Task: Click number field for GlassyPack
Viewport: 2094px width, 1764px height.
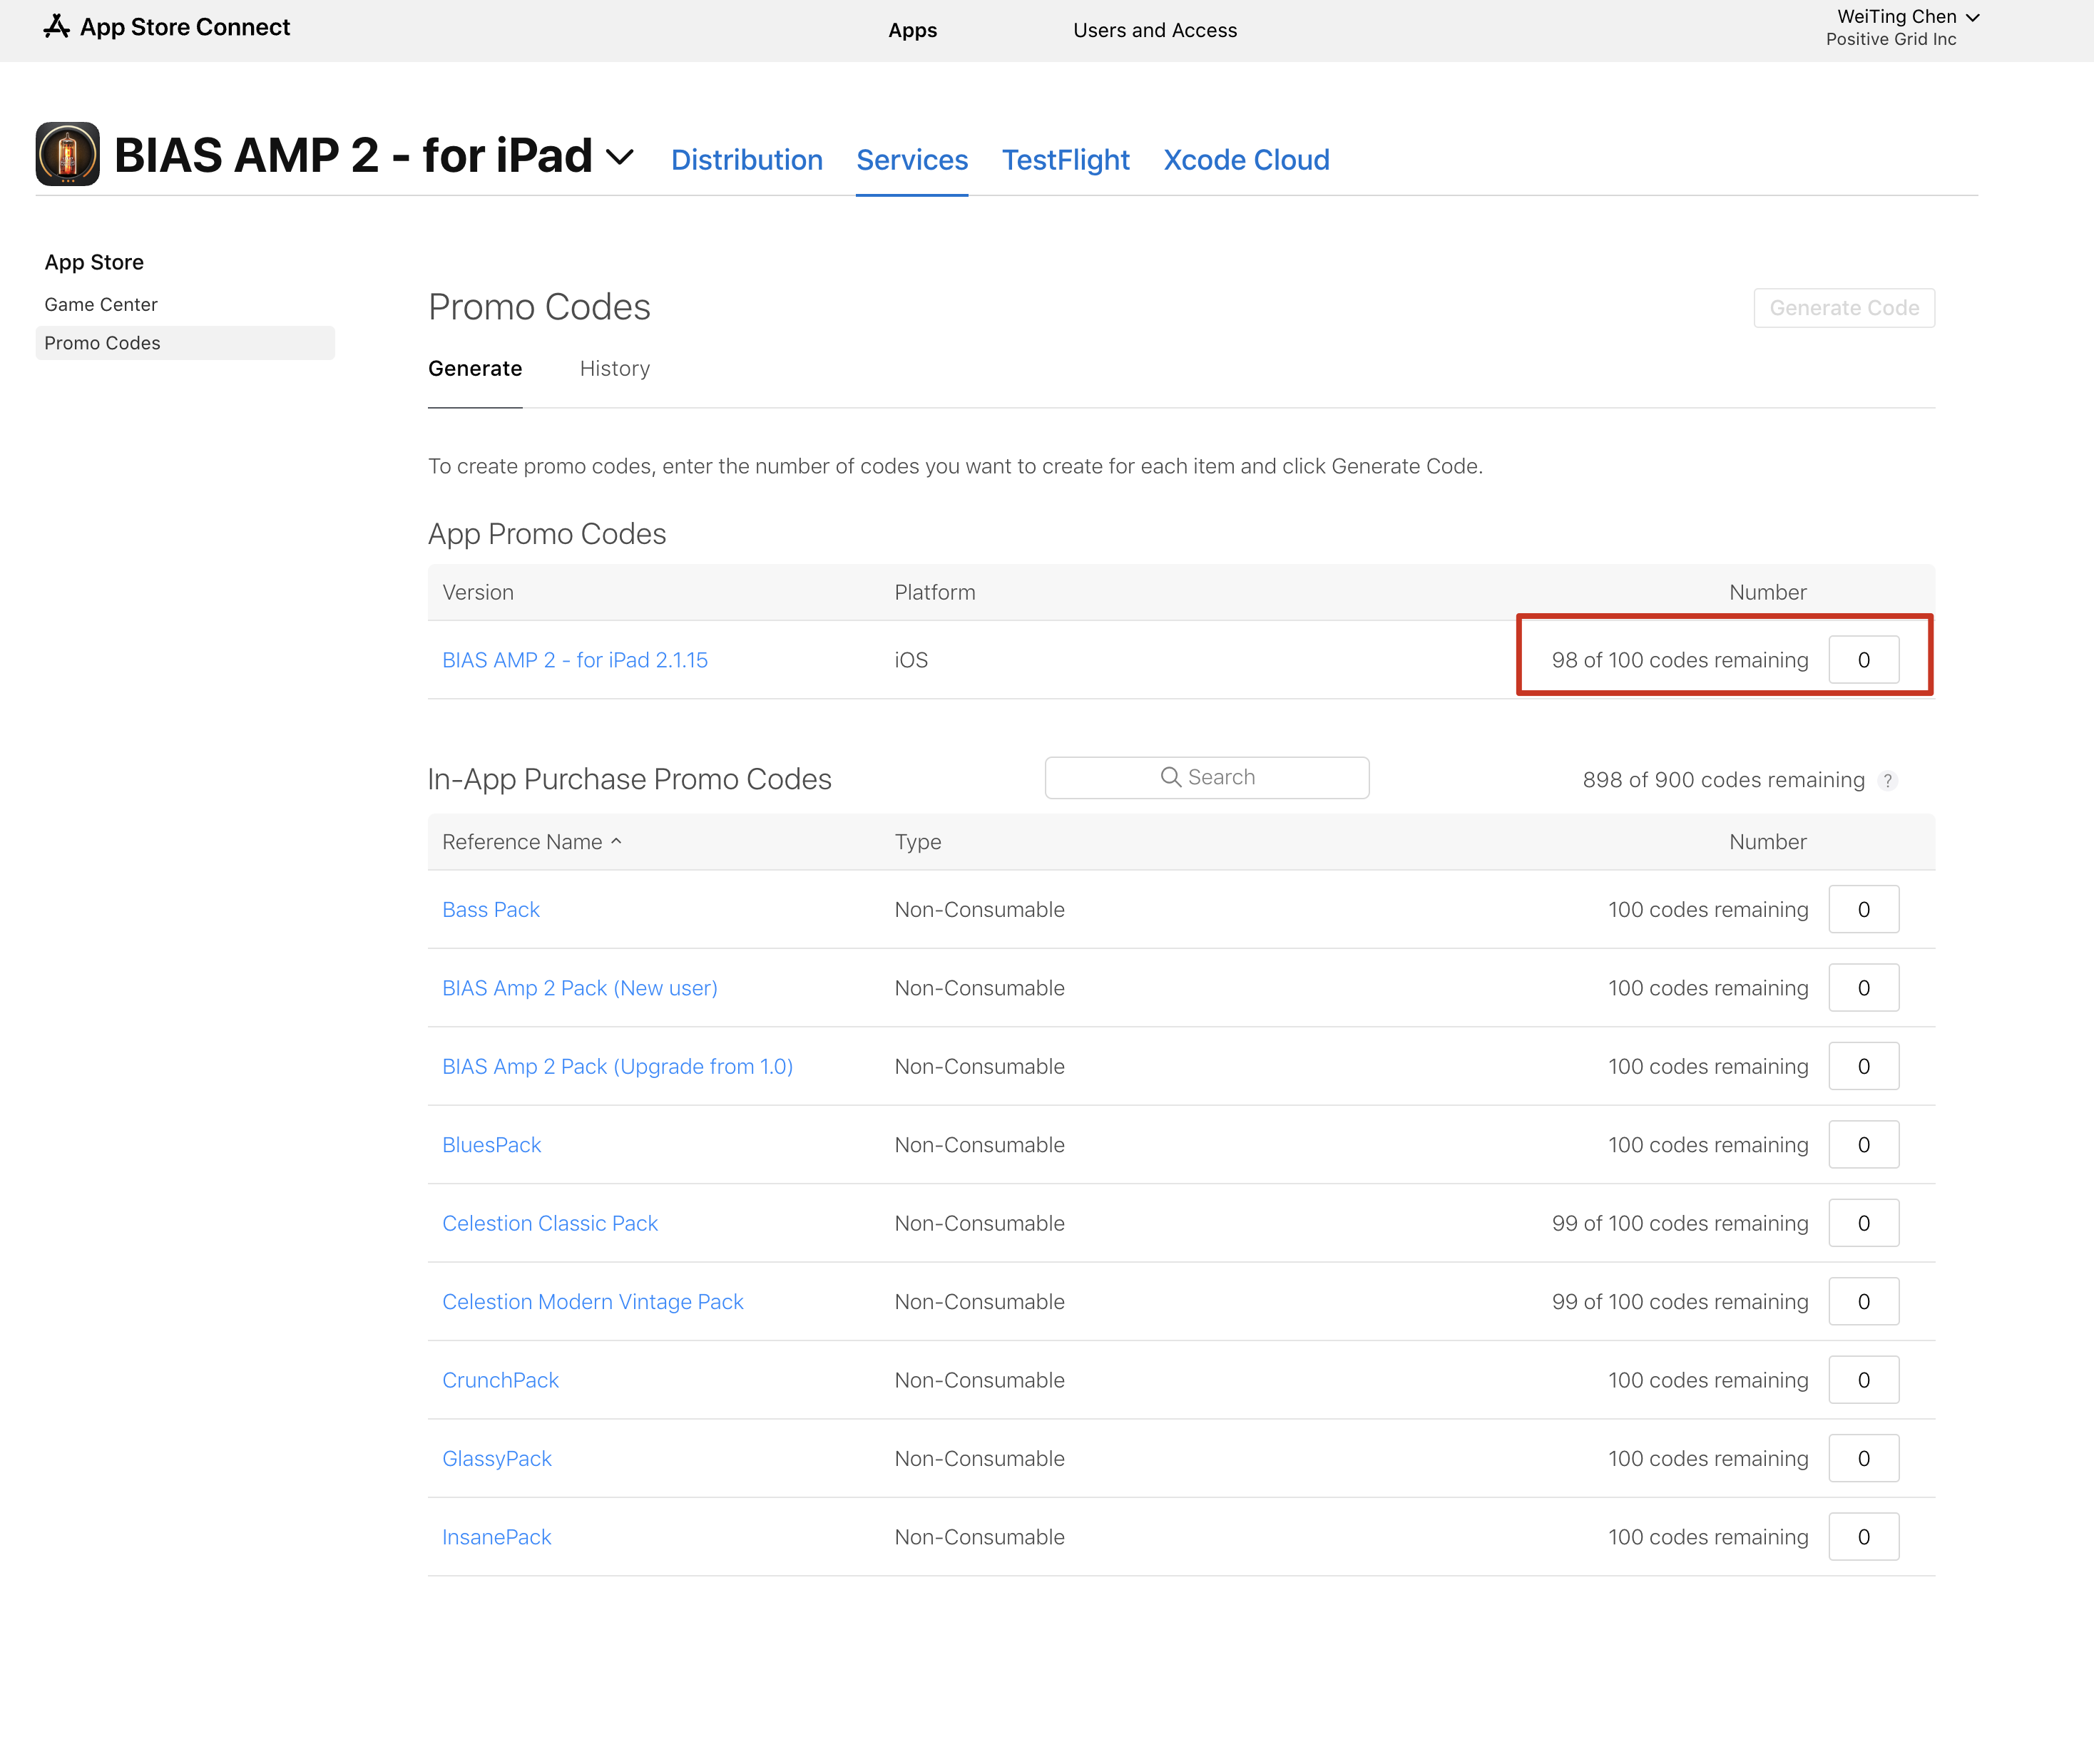Action: (x=1864, y=1458)
